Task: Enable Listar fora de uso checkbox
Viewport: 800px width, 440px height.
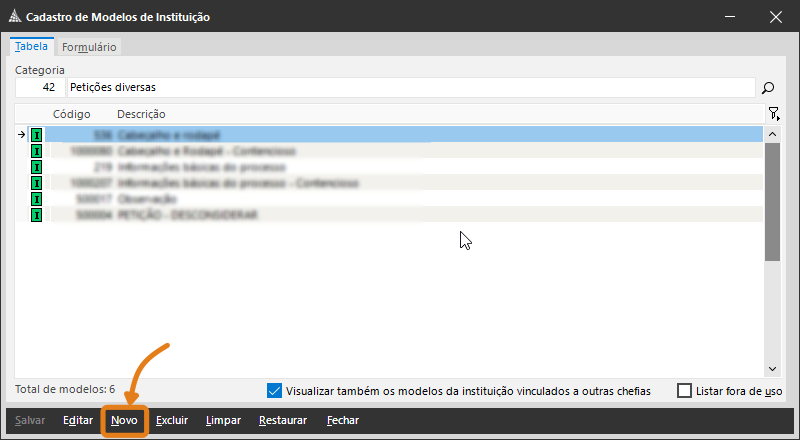Action: click(x=684, y=391)
